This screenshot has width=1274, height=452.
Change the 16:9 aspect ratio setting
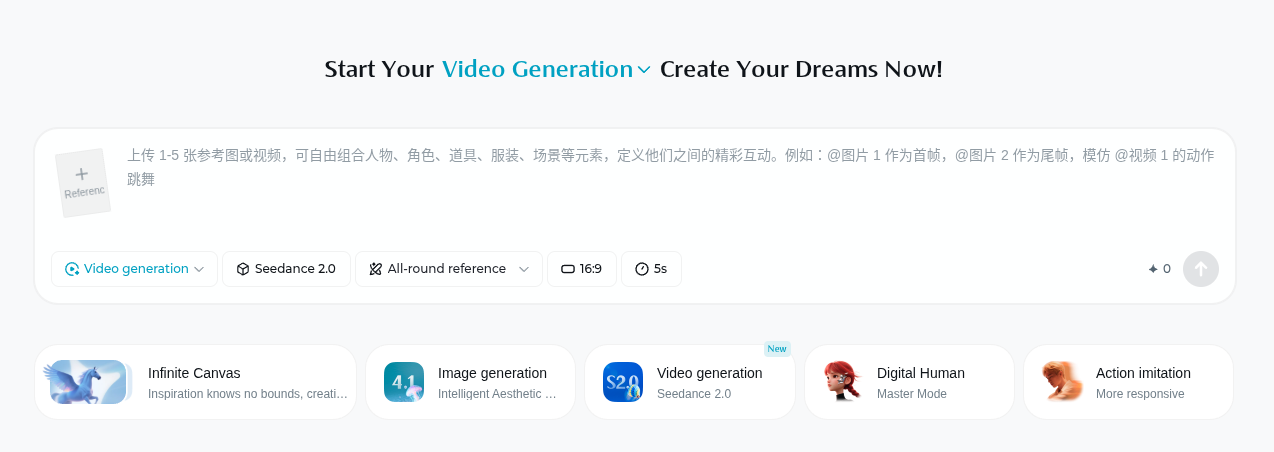[582, 269]
